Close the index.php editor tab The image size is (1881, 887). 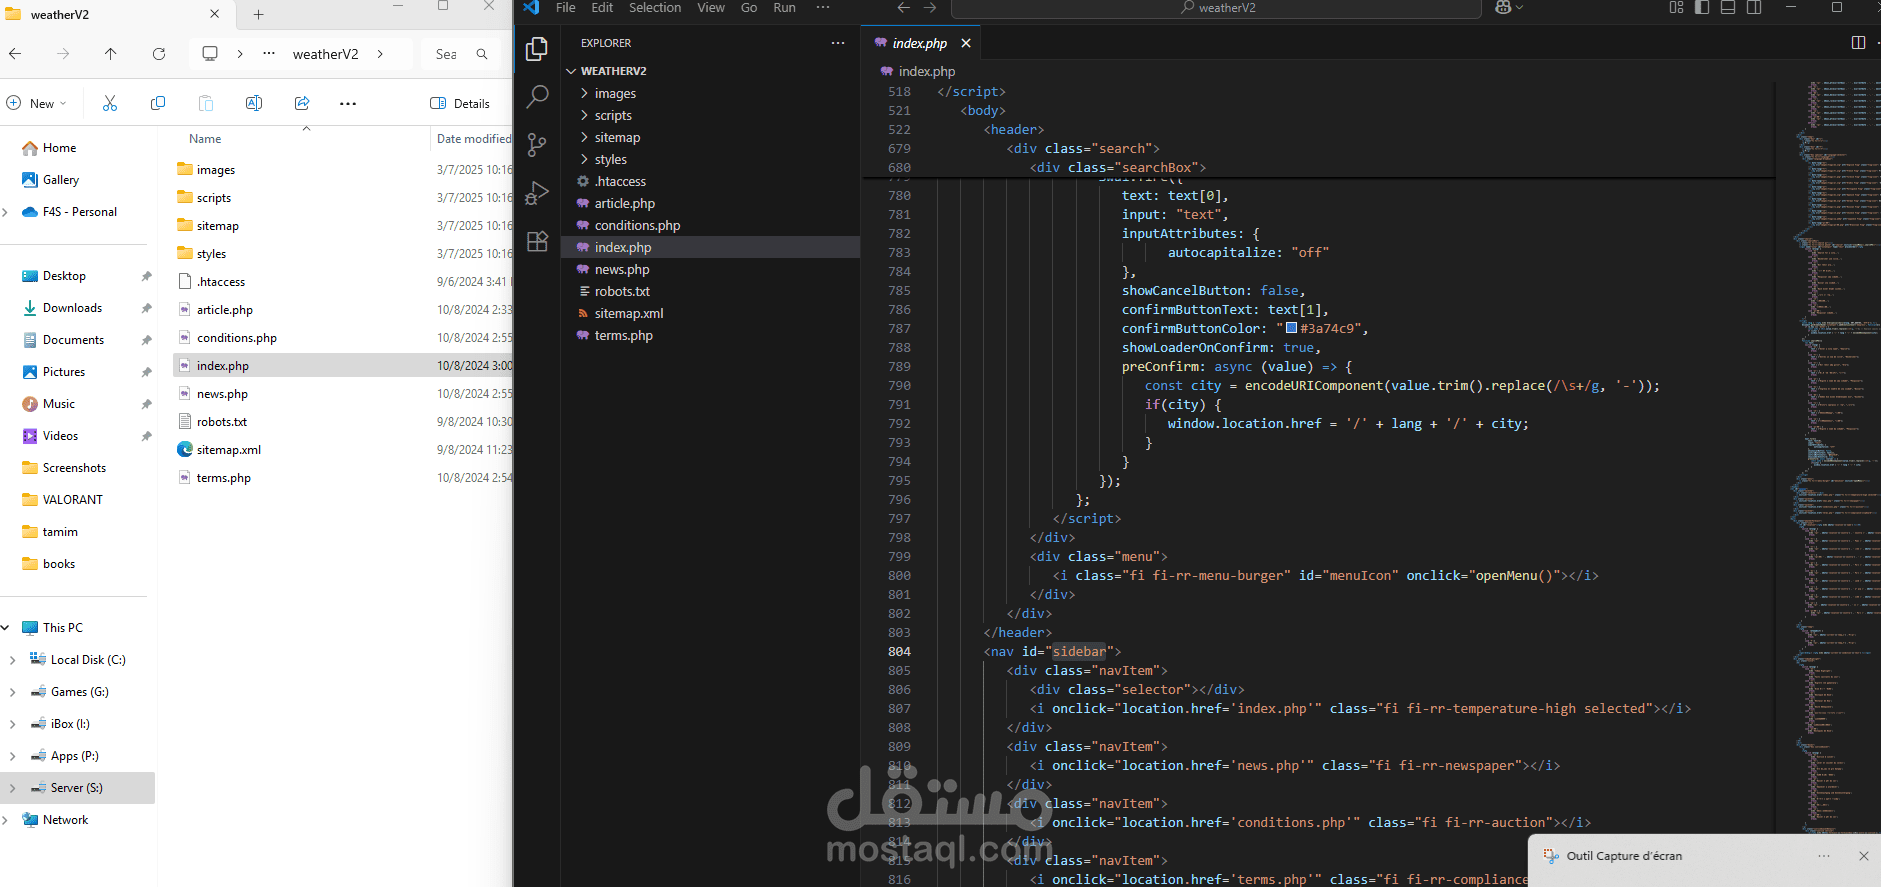(966, 43)
